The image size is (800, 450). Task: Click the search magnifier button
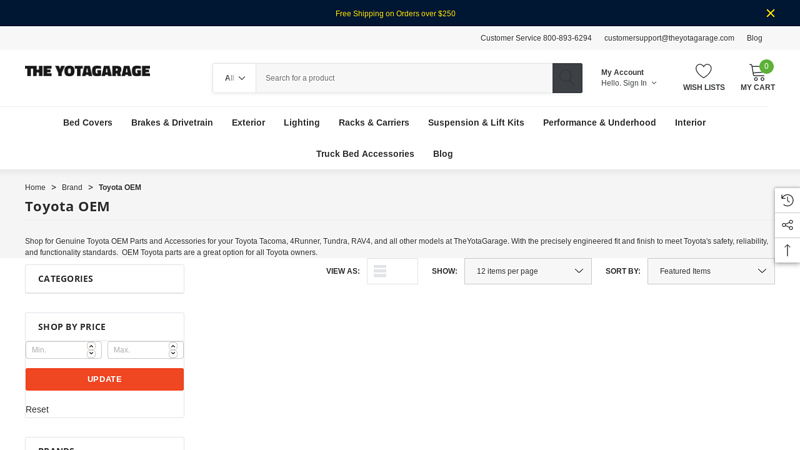point(567,78)
